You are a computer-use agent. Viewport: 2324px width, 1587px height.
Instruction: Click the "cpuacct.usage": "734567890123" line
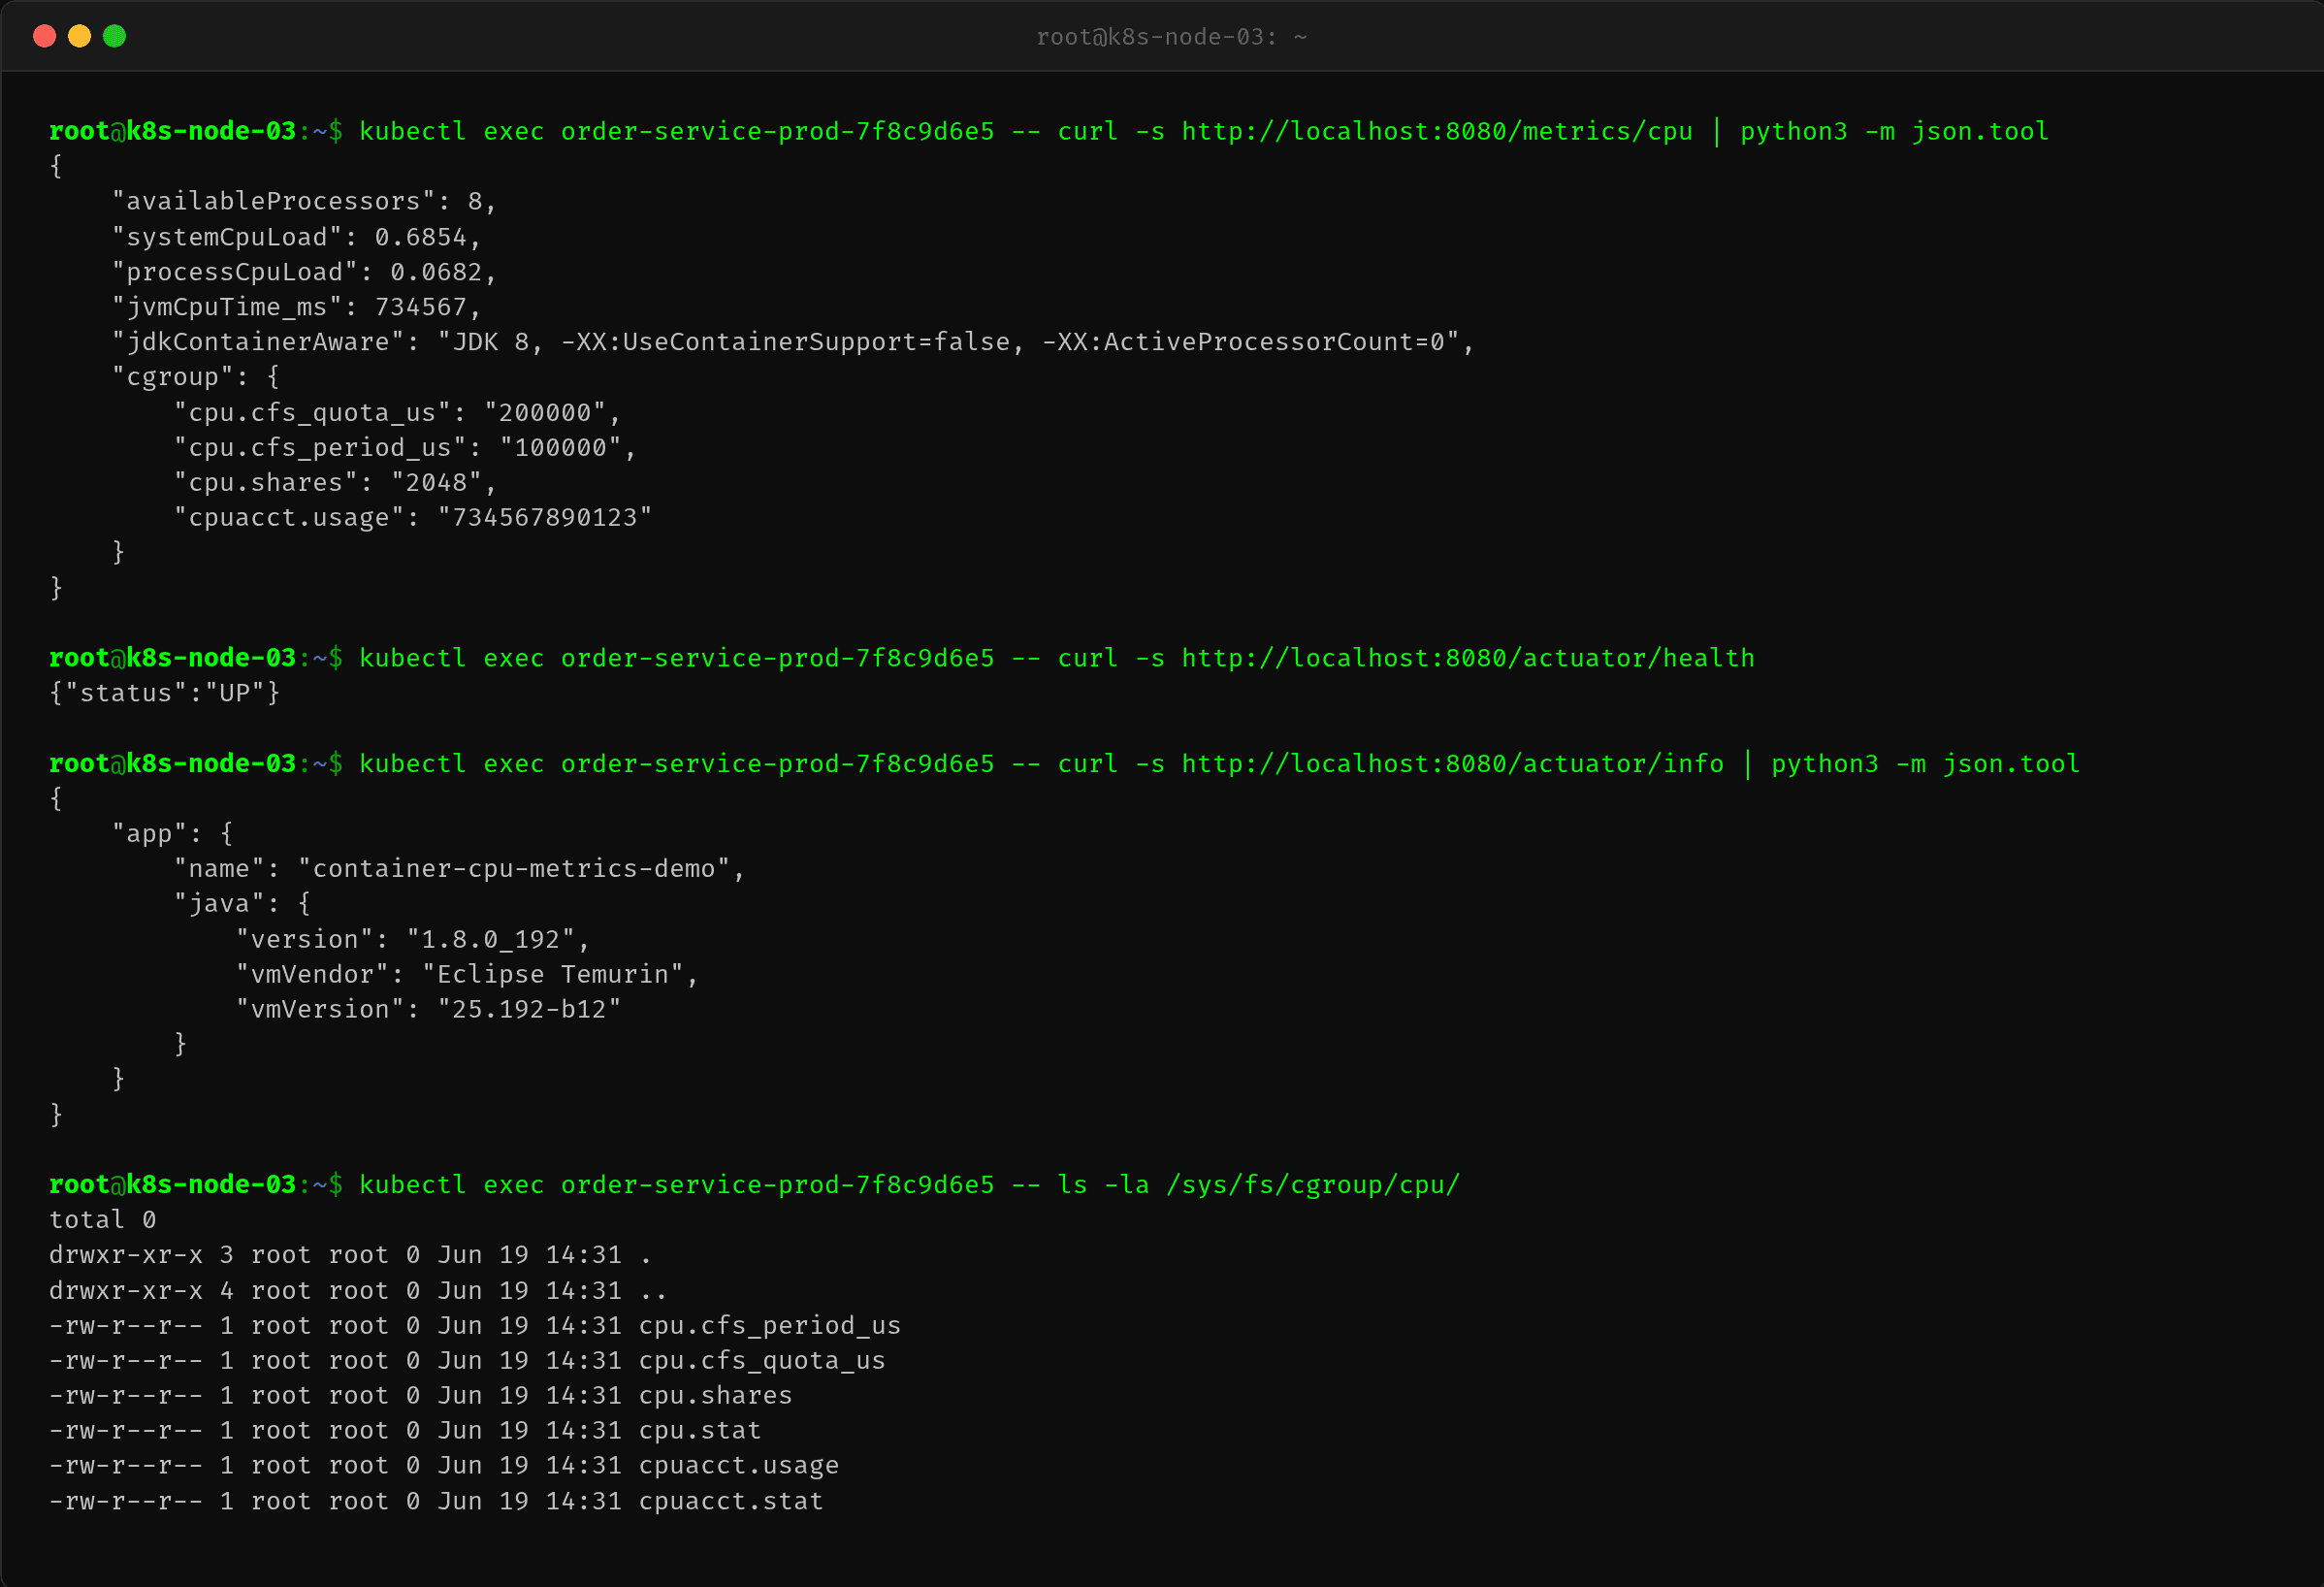click(413, 518)
